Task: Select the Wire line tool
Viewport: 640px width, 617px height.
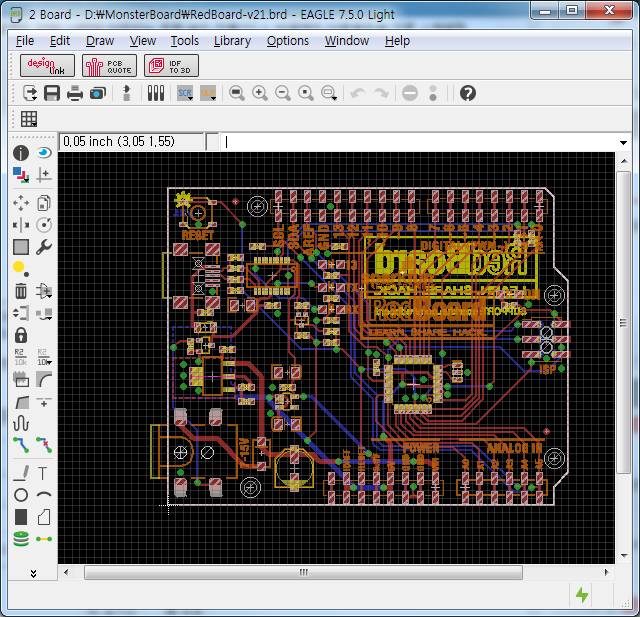Action: click(21, 473)
